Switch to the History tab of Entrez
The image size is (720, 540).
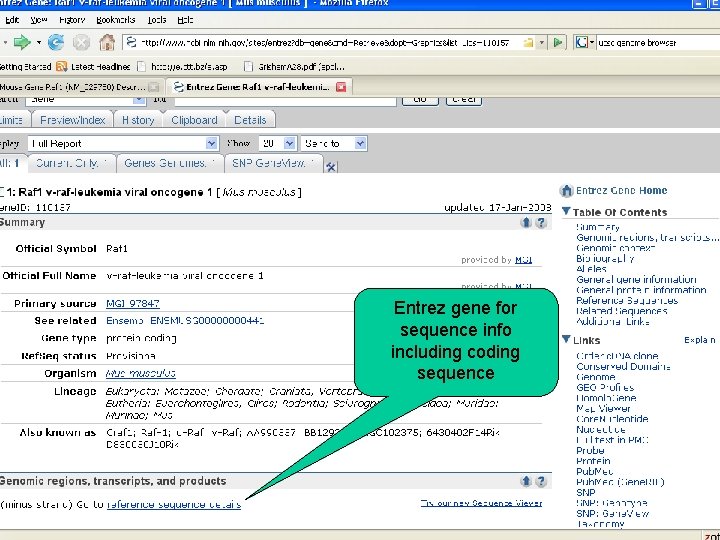tap(138, 120)
